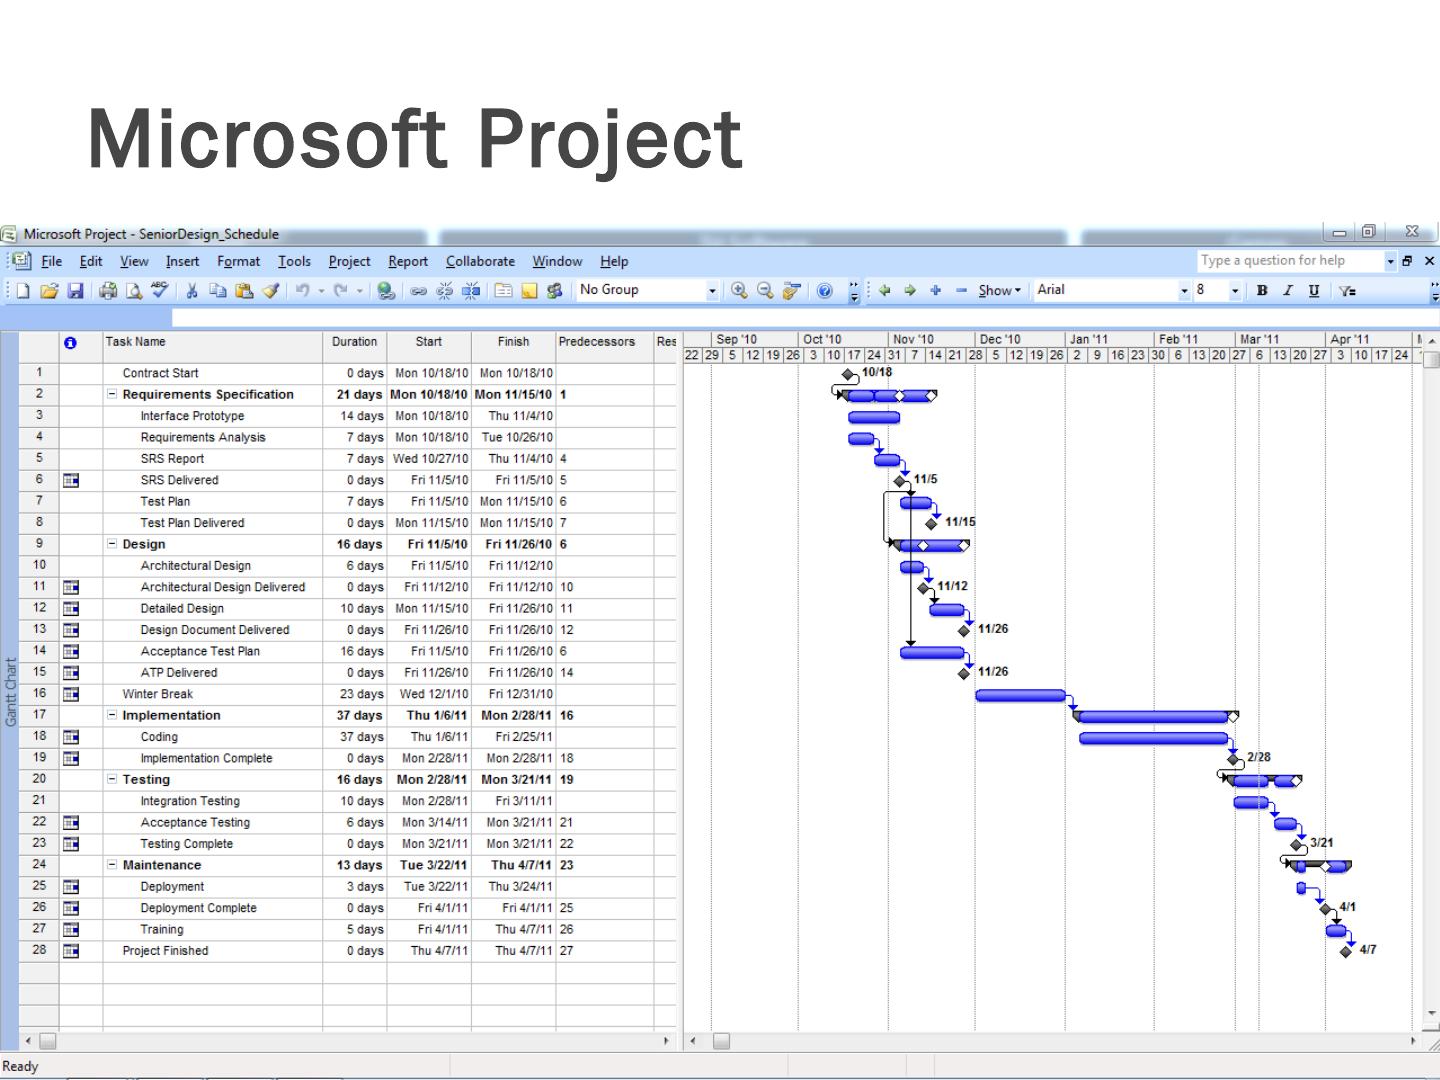Run the spelling check (ABC) tool
Screen dimensions: 1440x1080
click(x=160, y=291)
